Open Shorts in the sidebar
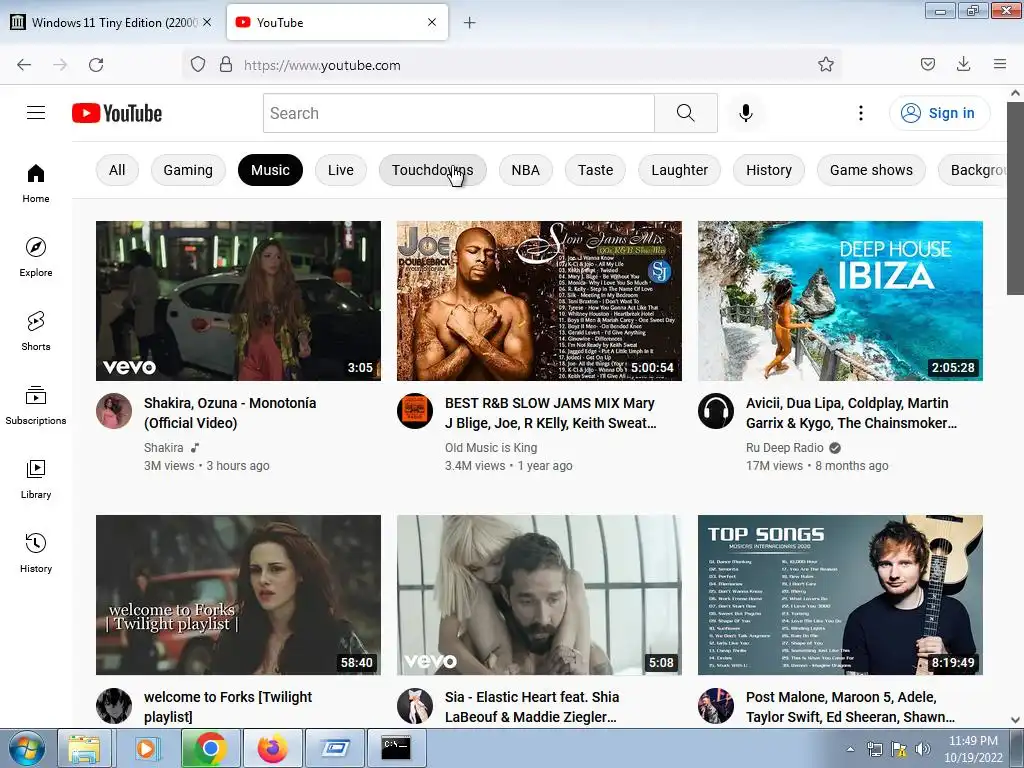The image size is (1024, 768). (36, 331)
